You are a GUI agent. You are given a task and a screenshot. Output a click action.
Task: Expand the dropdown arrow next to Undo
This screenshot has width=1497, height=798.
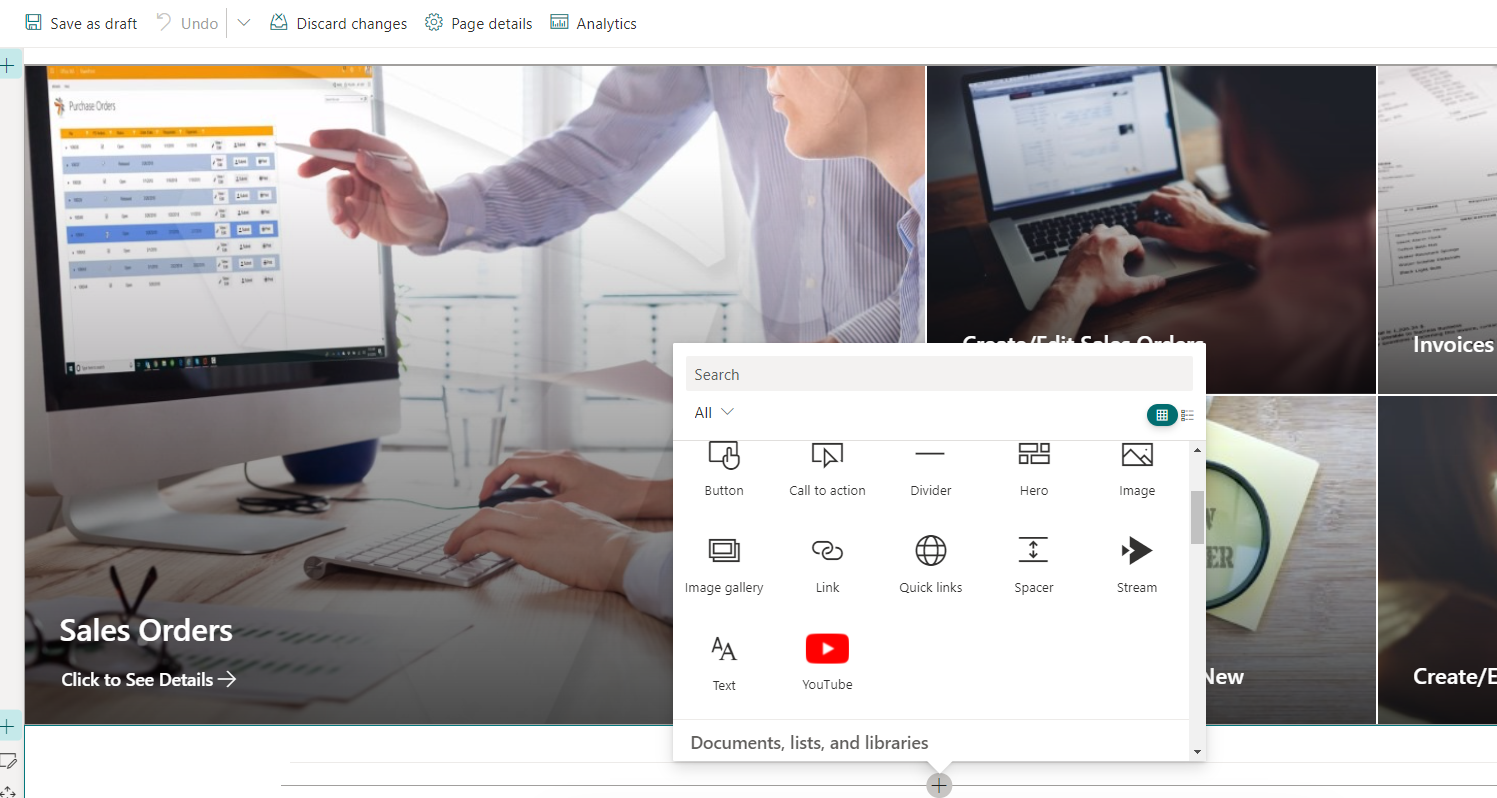tap(243, 23)
